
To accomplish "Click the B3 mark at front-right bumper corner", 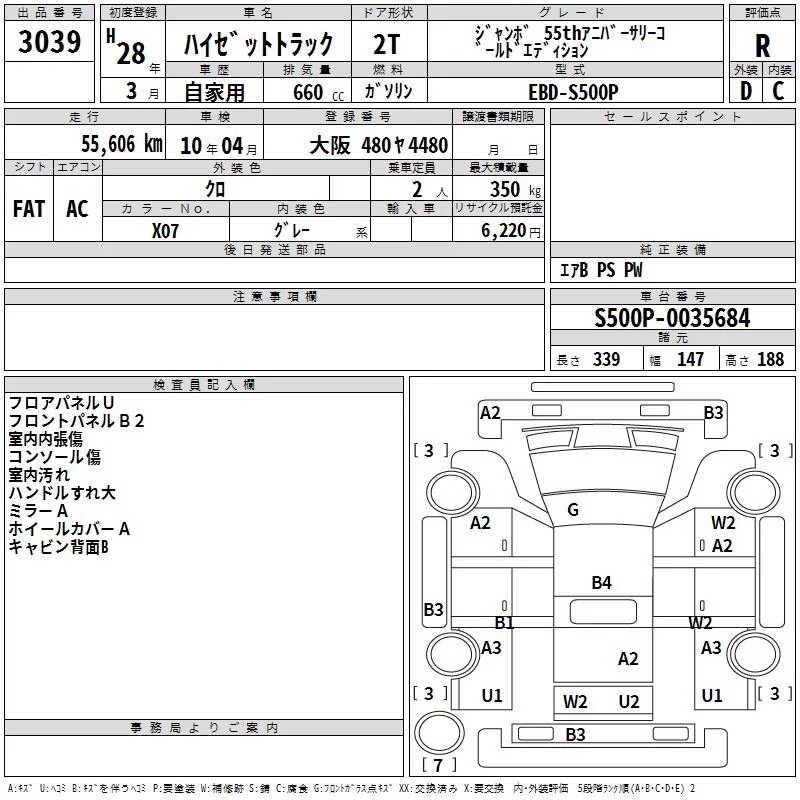I will coord(713,412).
